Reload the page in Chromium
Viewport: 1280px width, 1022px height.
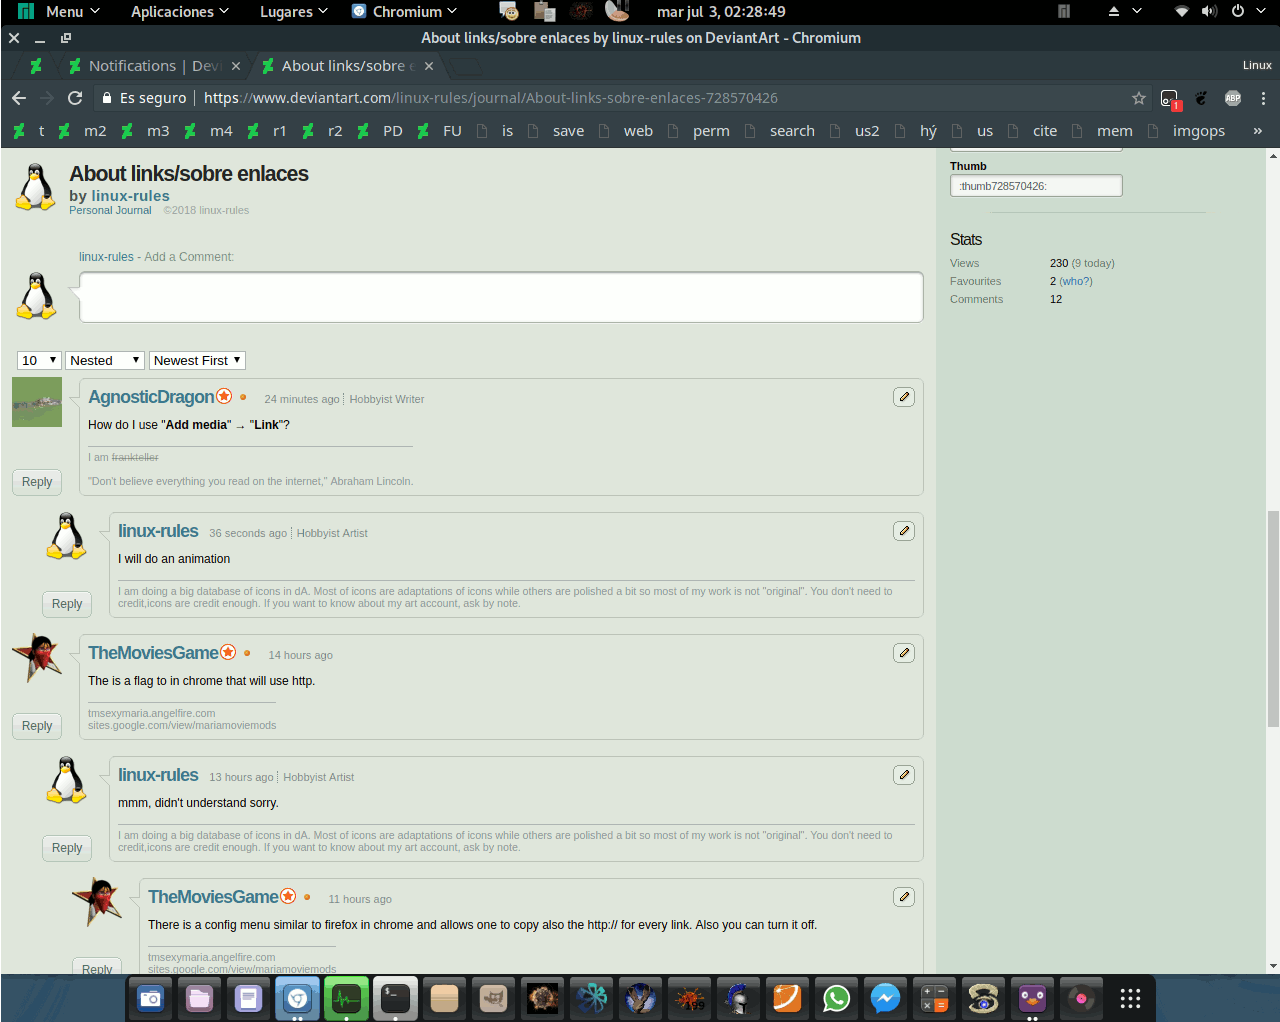point(74,98)
